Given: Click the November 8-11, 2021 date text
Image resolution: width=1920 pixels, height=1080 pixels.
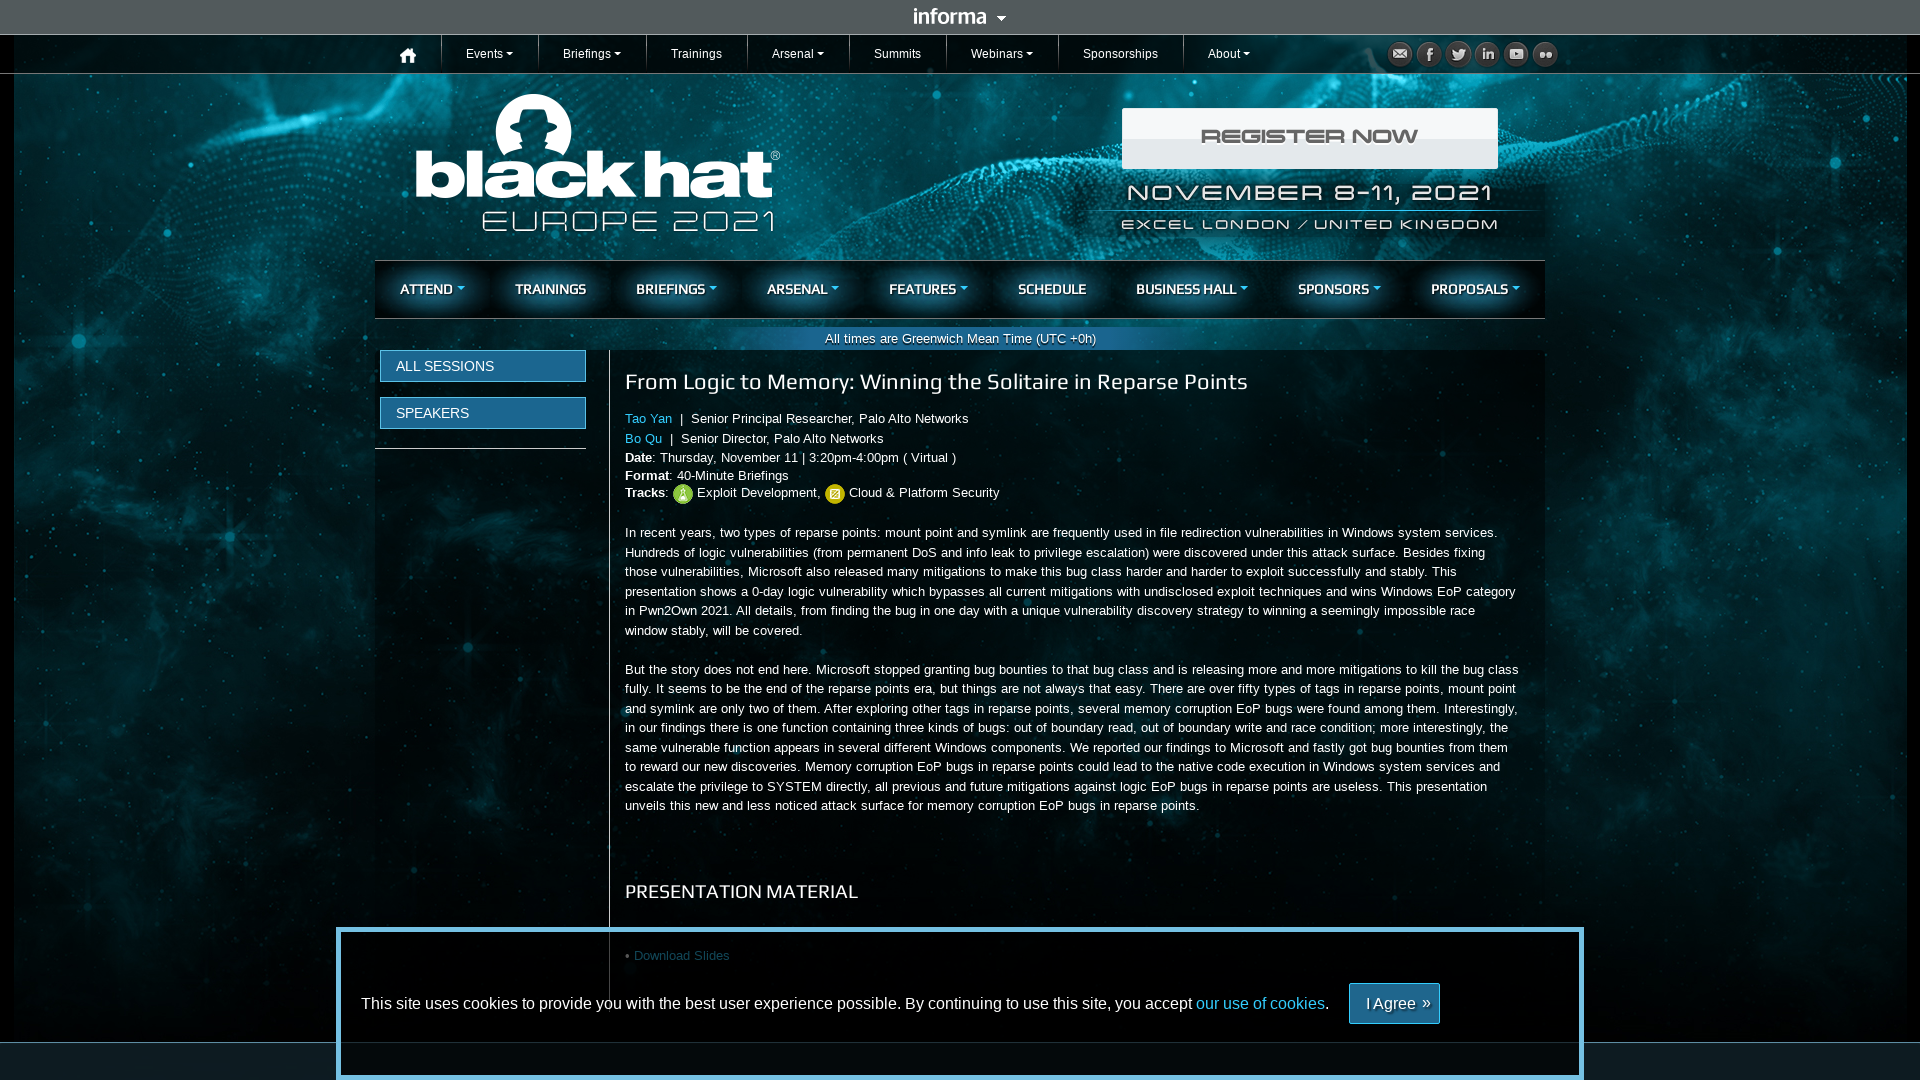Looking at the screenshot, I should (x=1310, y=192).
